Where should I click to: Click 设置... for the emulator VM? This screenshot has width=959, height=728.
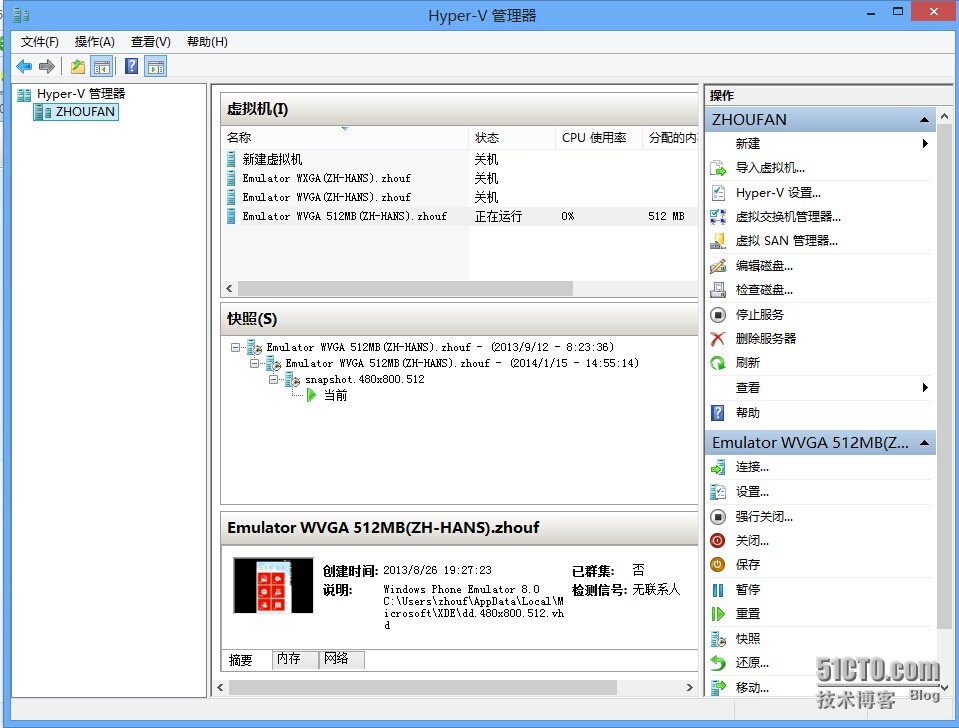tap(752, 492)
